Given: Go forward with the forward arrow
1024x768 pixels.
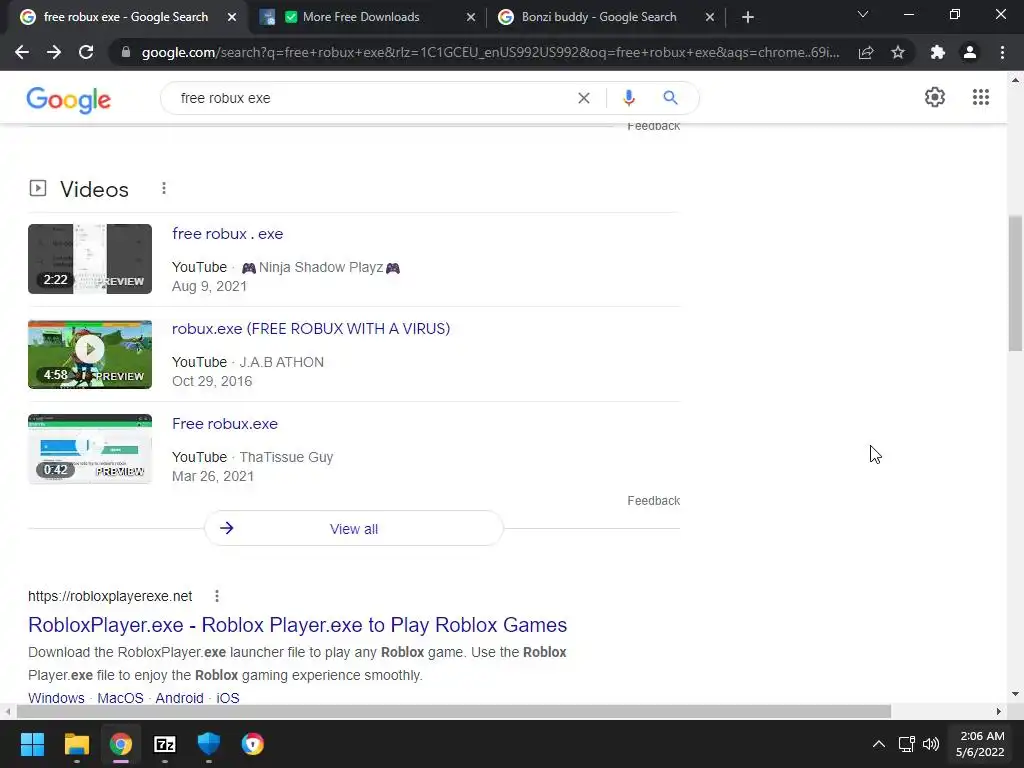Looking at the screenshot, I should [54, 52].
